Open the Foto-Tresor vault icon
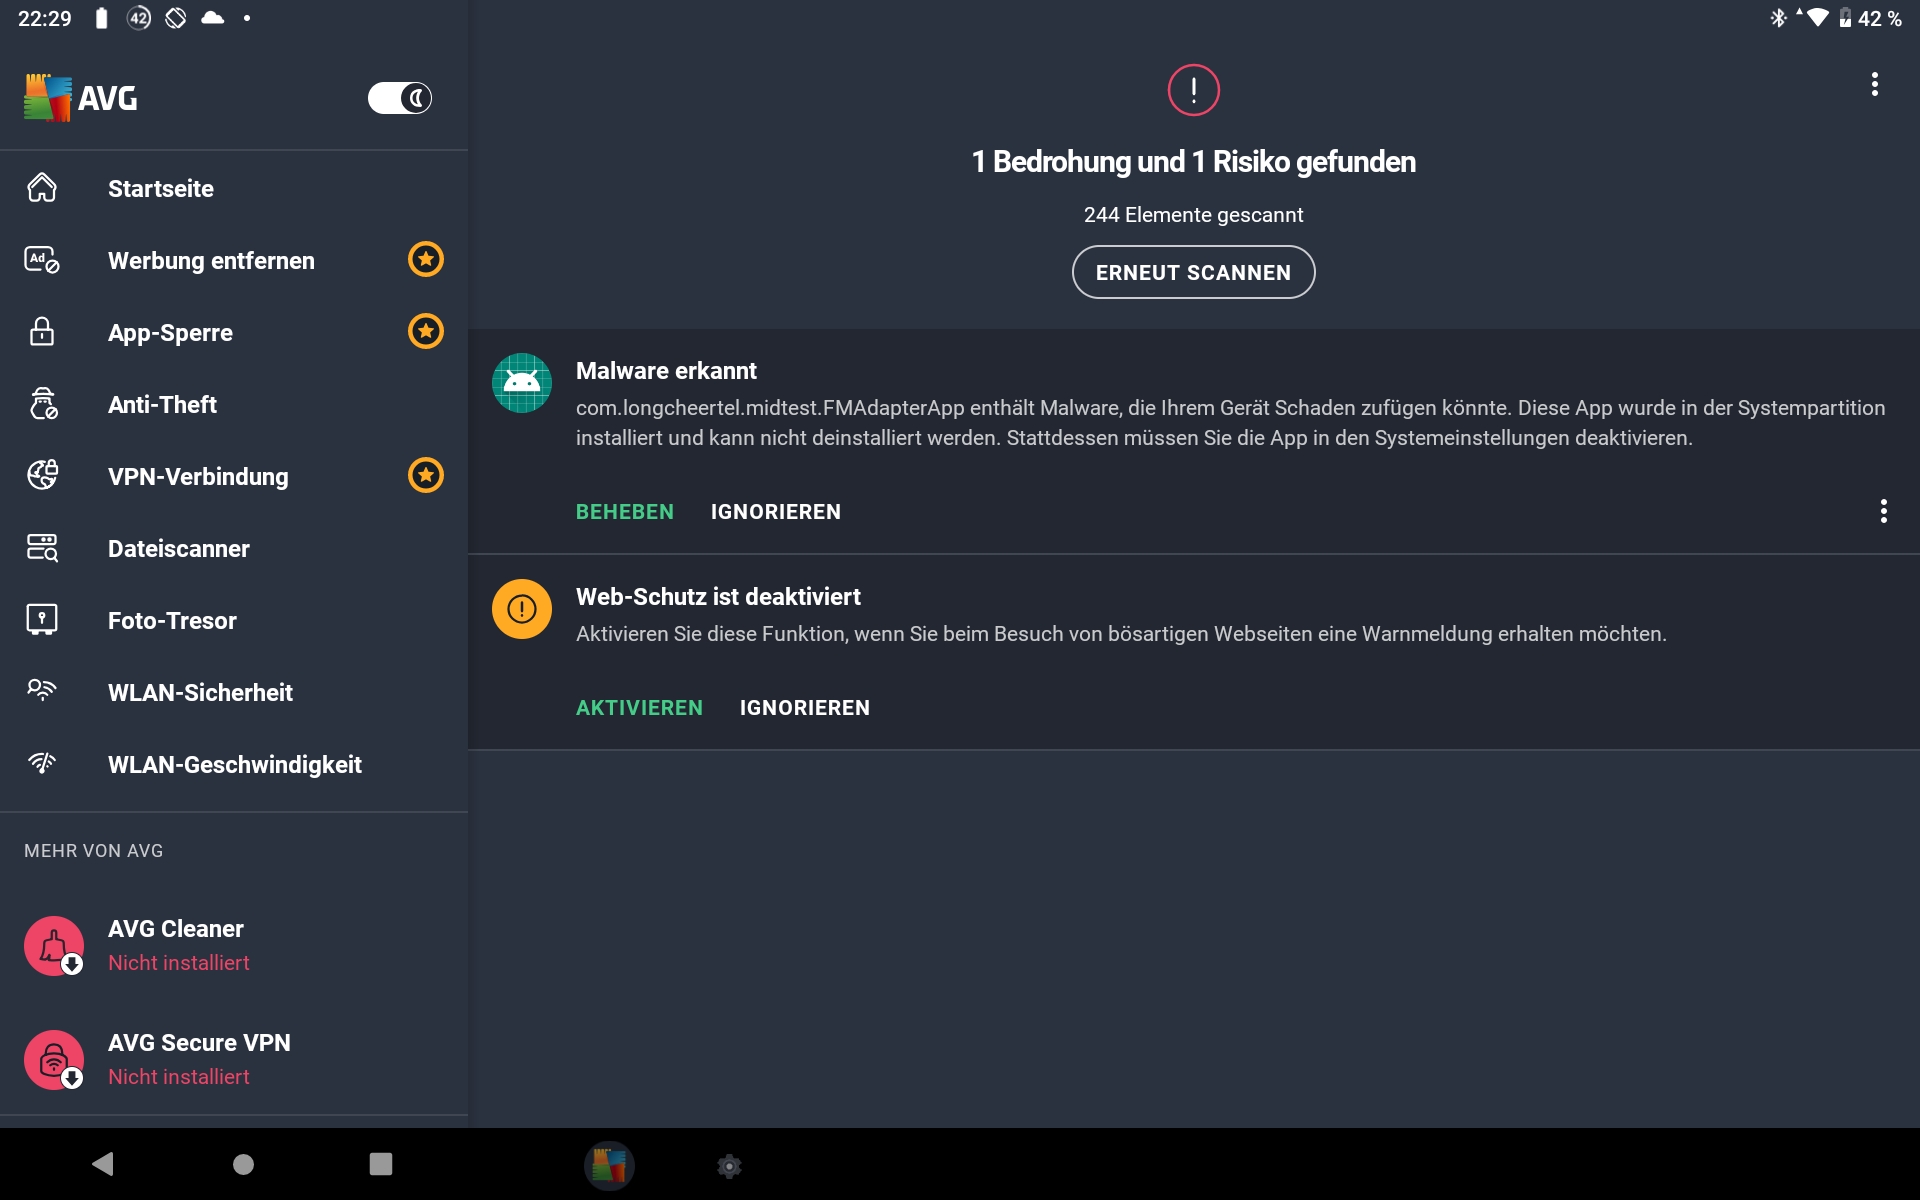Screen dimensions: 1920x1200 point(42,620)
